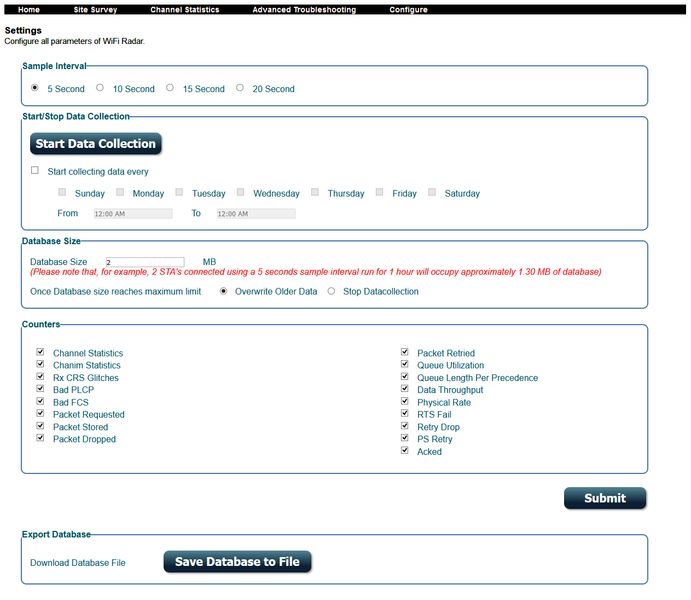Toggle Bad FCS counter
The width and height of the screenshot is (691, 600).
point(40,401)
